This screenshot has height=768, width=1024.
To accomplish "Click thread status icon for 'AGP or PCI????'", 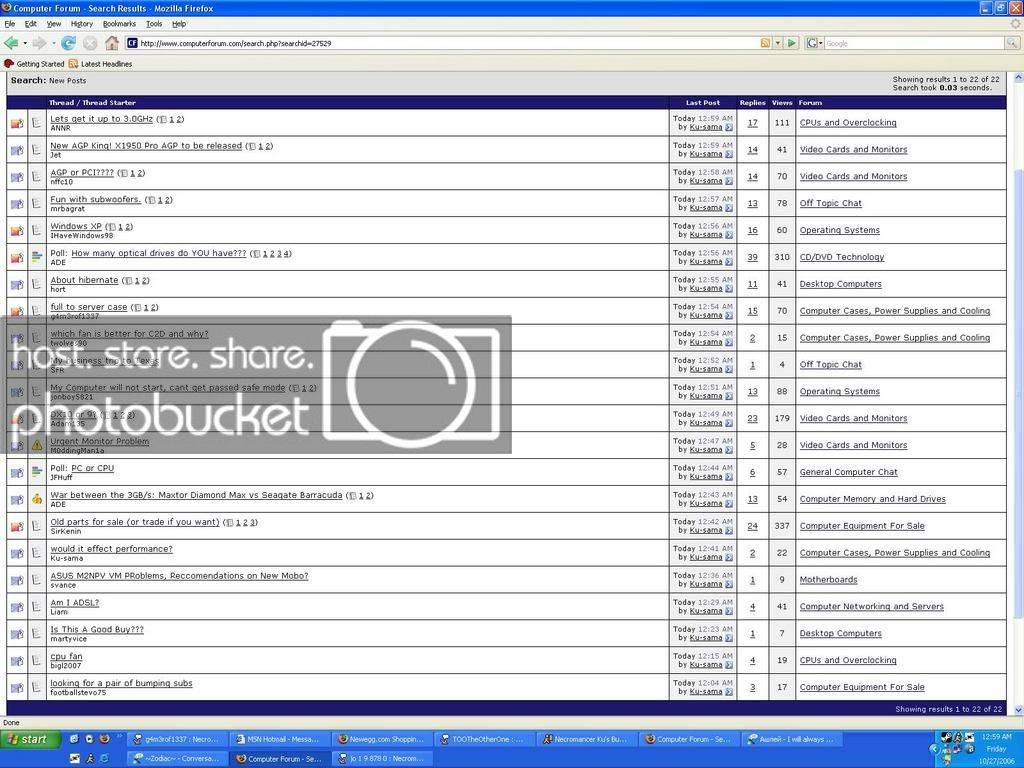I will 17,177.
